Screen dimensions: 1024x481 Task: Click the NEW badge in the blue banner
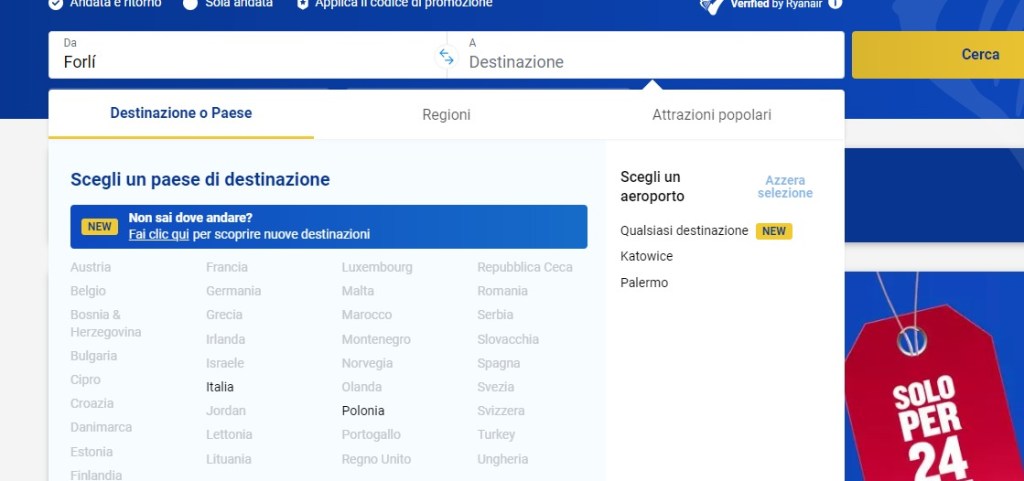pos(99,226)
